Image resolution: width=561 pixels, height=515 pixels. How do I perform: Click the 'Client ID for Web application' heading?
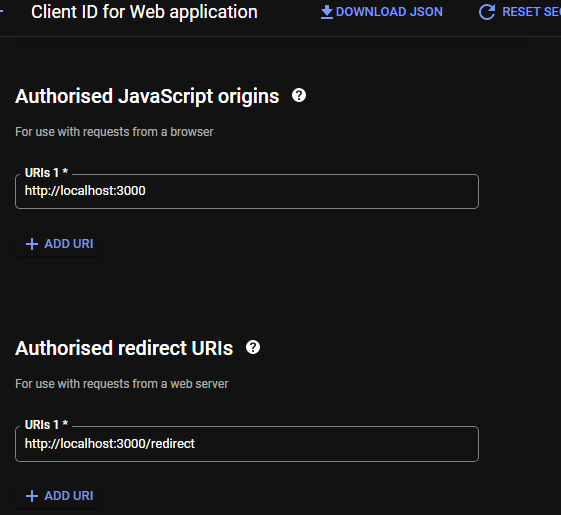tap(144, 12)
